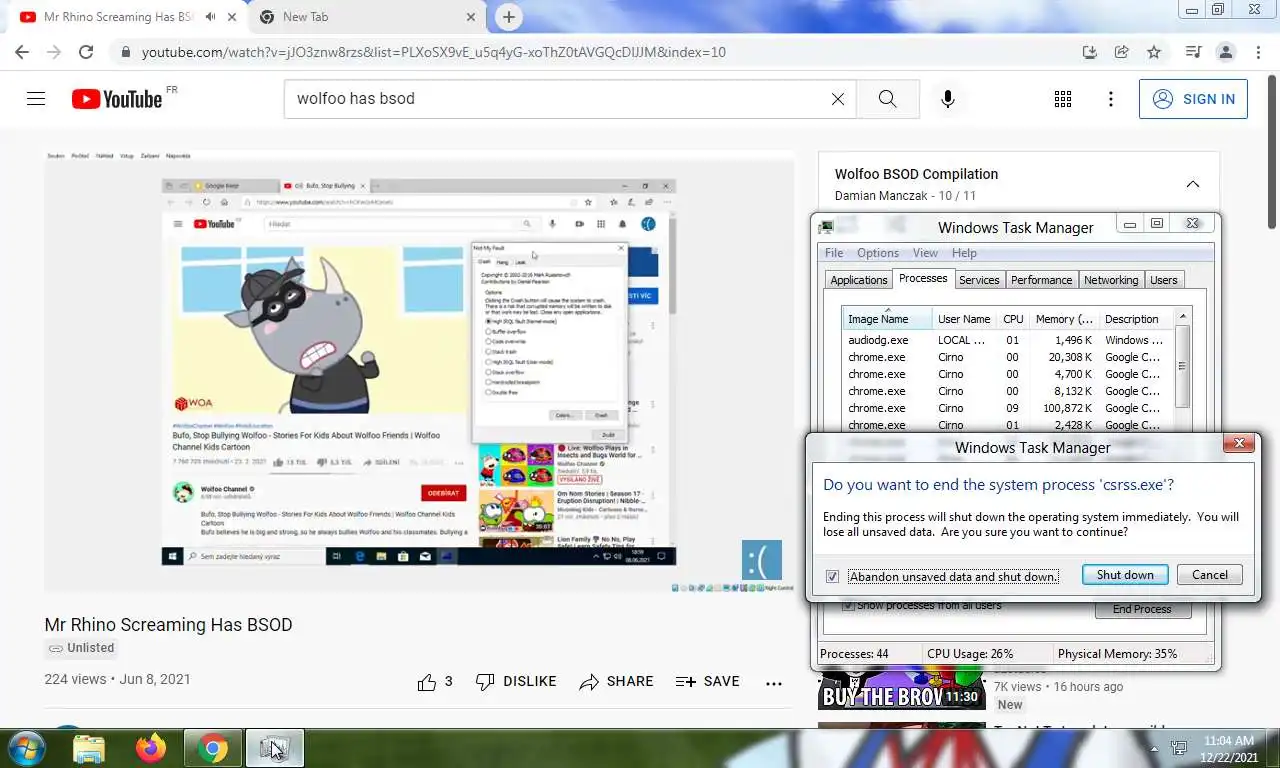This screenshot has width=1280, height=768.
Task: Switch to Applications tab
Action: coord(858,280)
